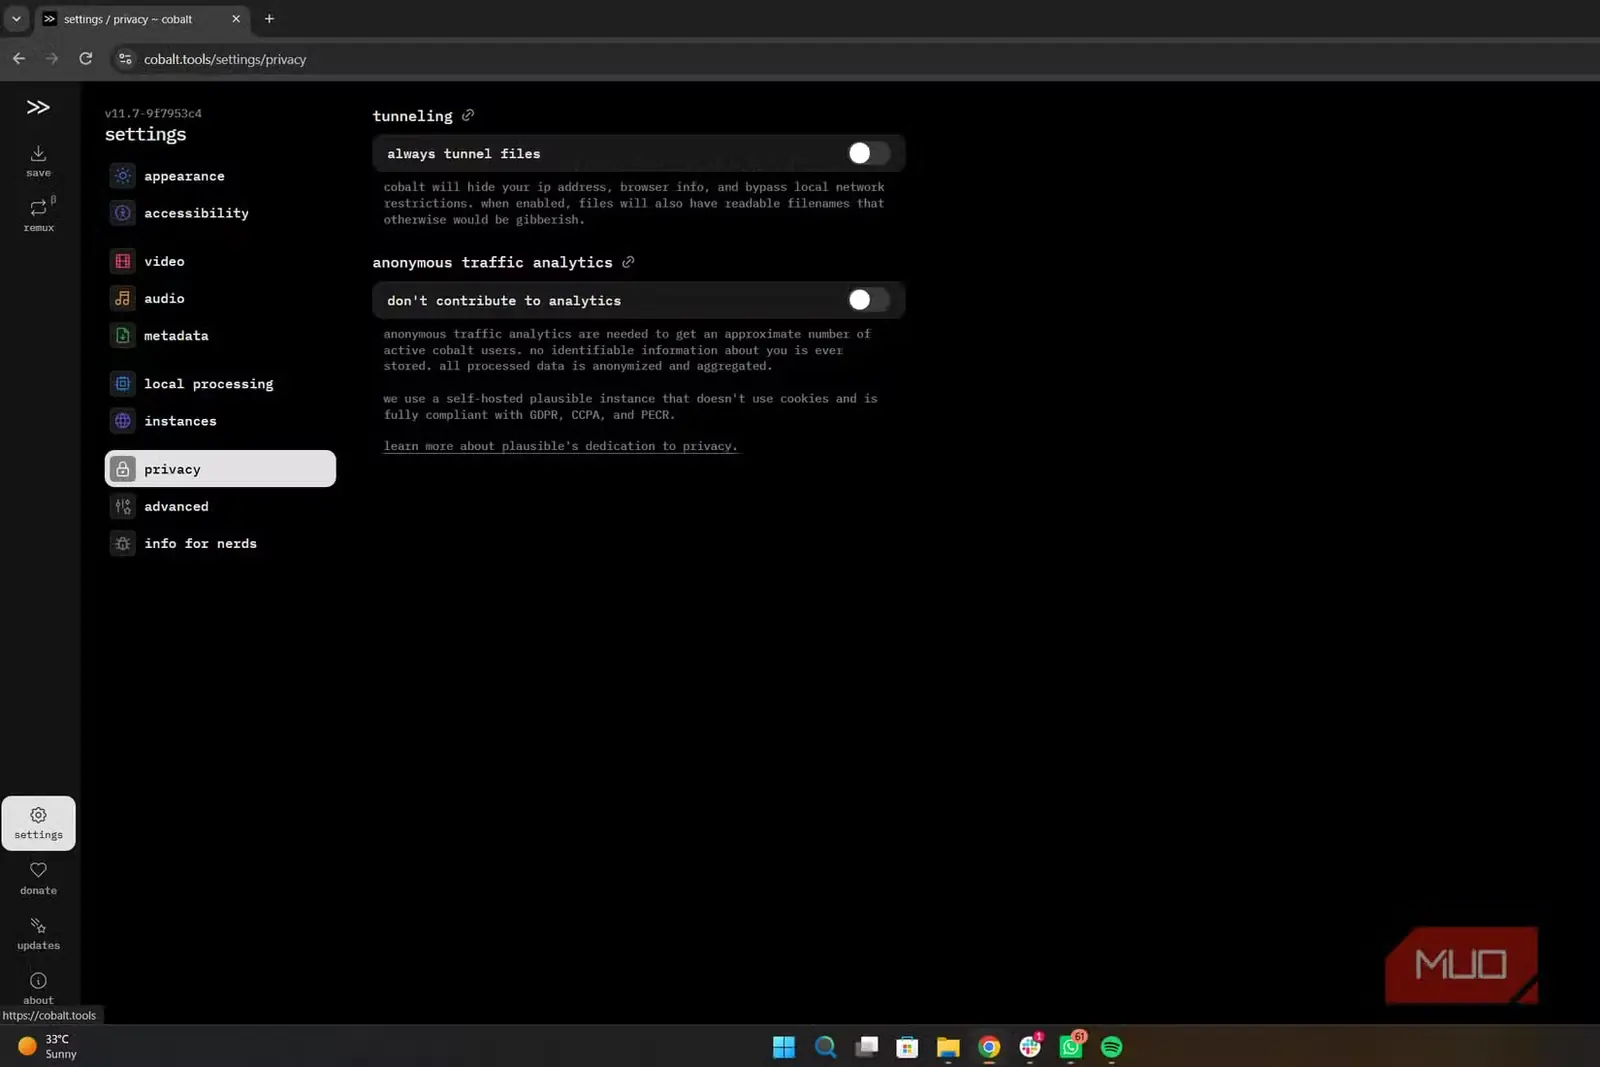The image size is (1600, 1067).
Task: Click the audio music note icon
Action: (122, 298)
